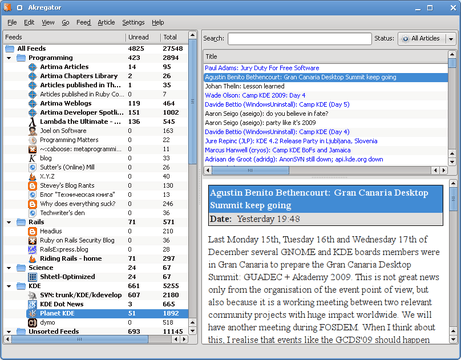Click Stevey's Blog Rants blogger icon
This screenshot has height=360, width=461.
click(x=32, y=186)
